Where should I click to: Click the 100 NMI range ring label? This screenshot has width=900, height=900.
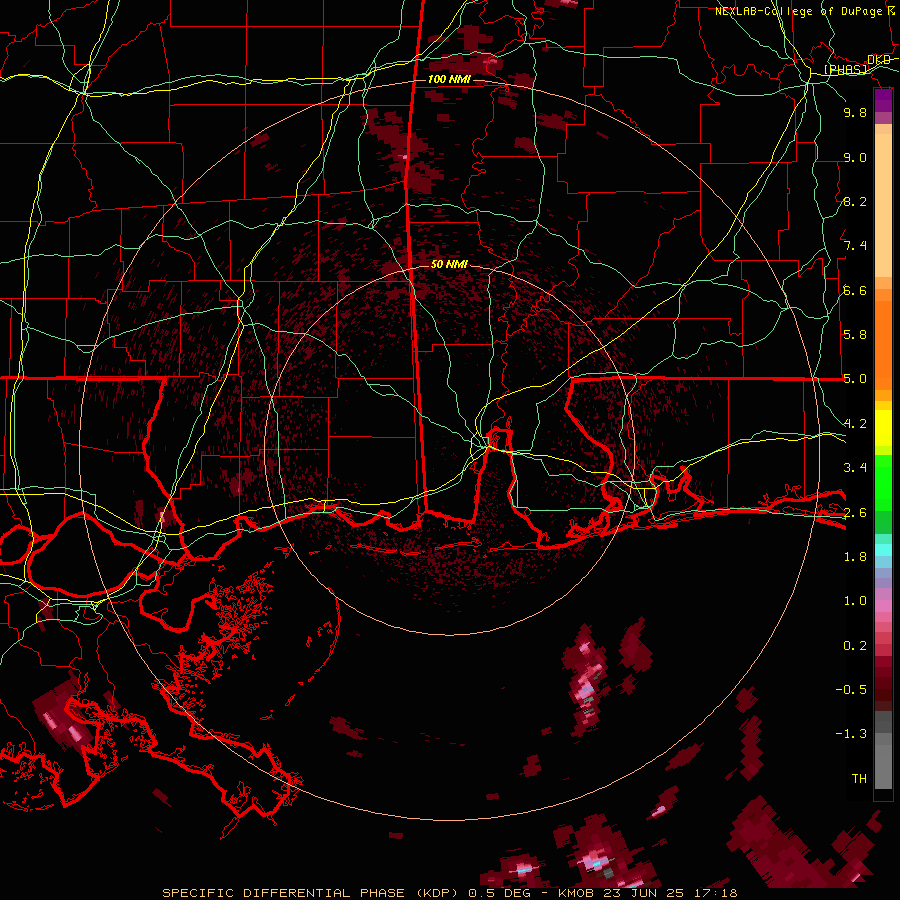[449, 79]
